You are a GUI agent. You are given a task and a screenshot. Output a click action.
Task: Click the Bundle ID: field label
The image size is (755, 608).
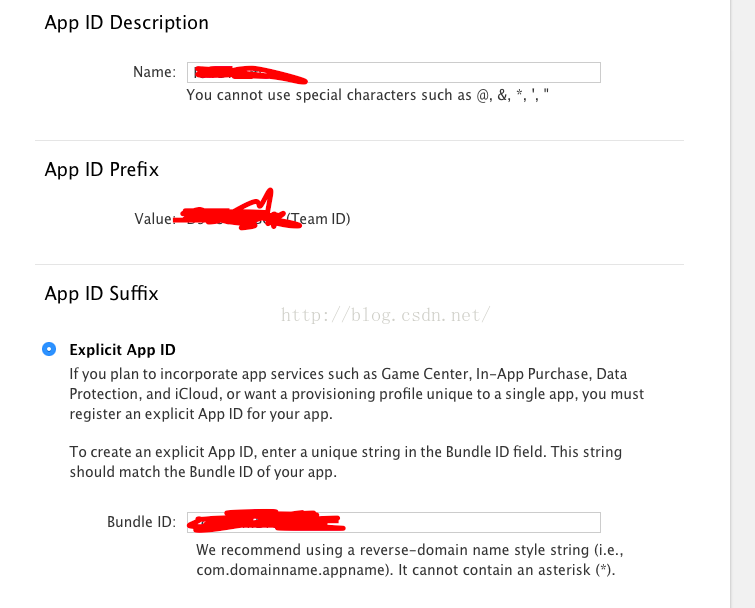tap(141, 522)
